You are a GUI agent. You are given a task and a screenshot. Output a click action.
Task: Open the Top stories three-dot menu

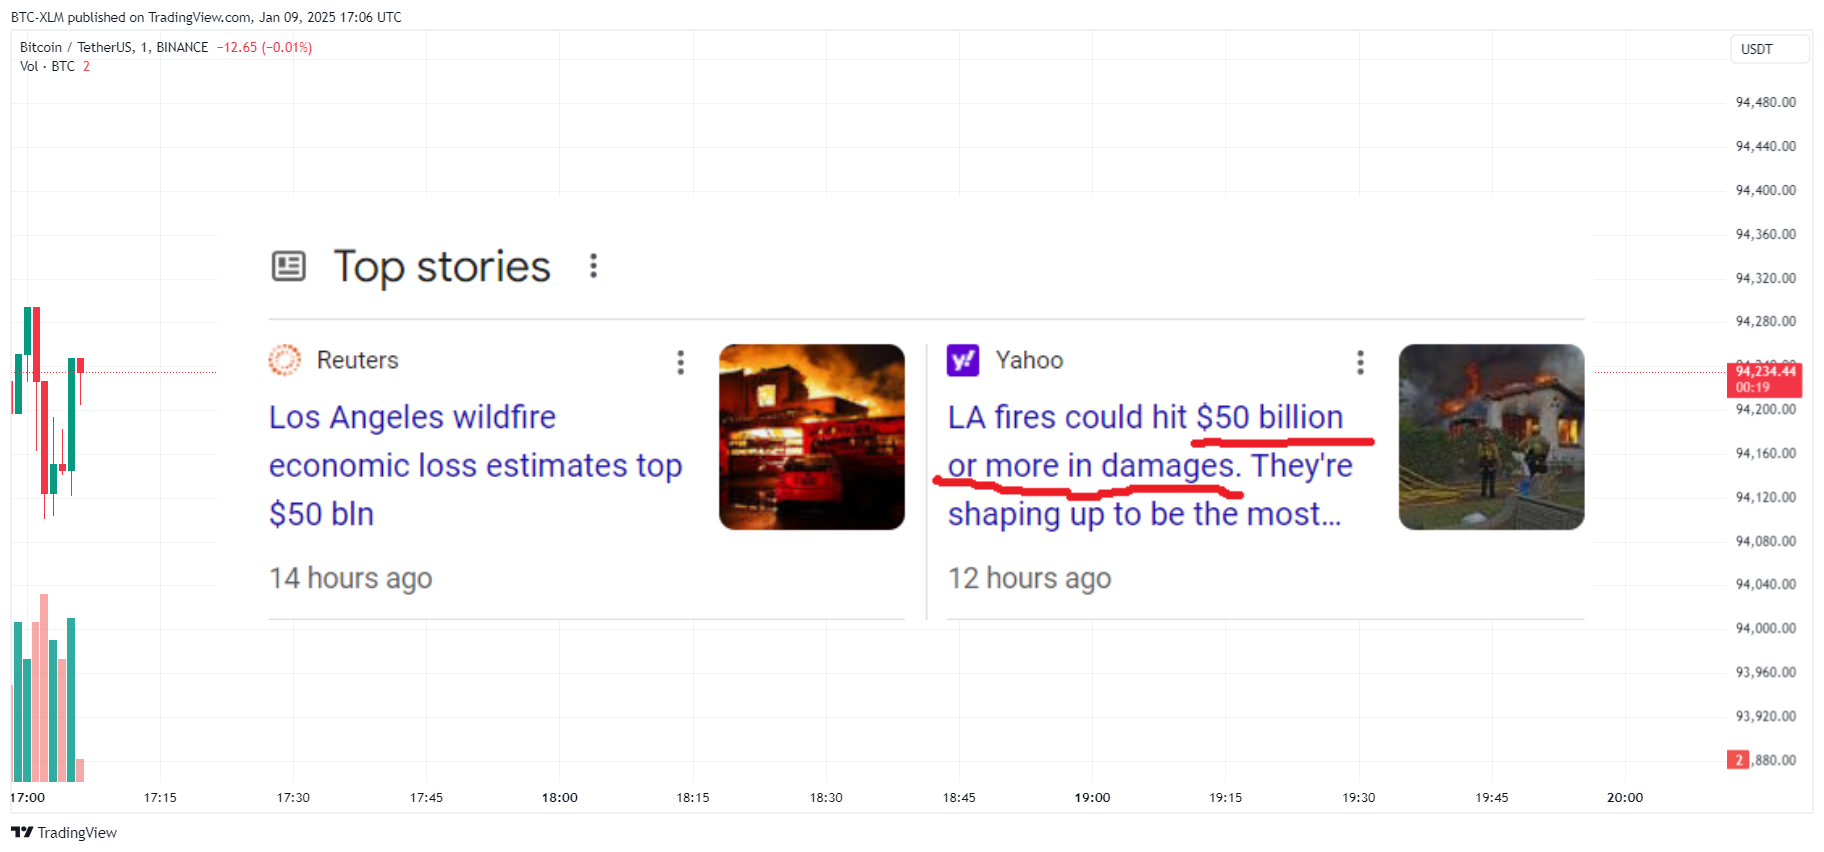click(x=593, y=266)
